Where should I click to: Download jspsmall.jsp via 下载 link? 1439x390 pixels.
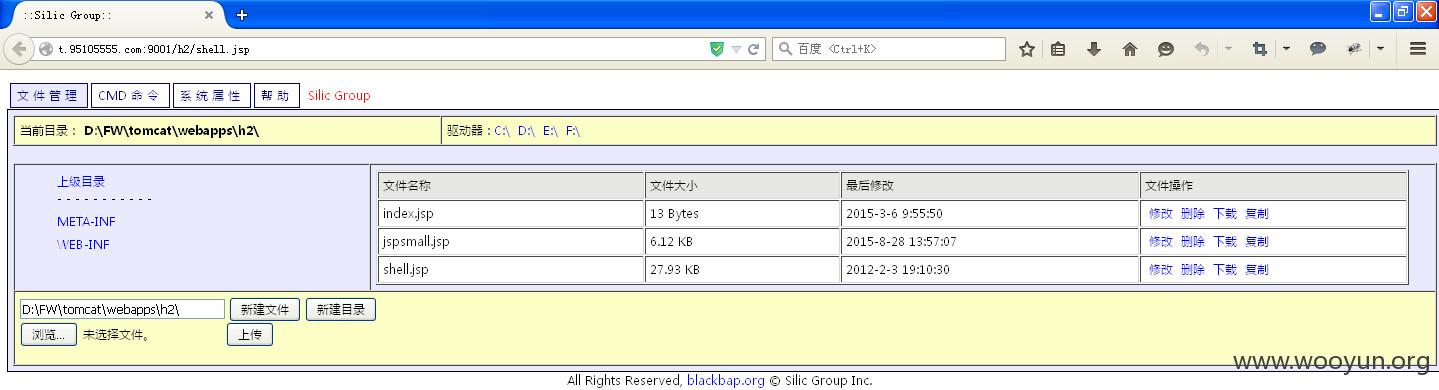(x=1225, y=242)
